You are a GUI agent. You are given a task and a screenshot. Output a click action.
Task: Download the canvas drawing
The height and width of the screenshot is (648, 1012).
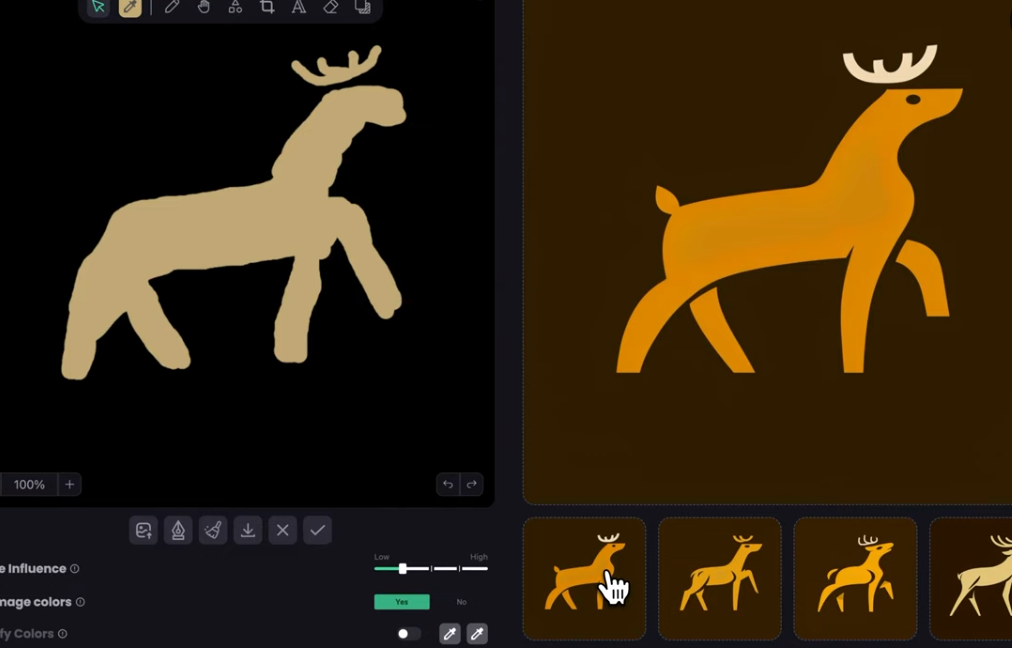[x=248, y=530]
